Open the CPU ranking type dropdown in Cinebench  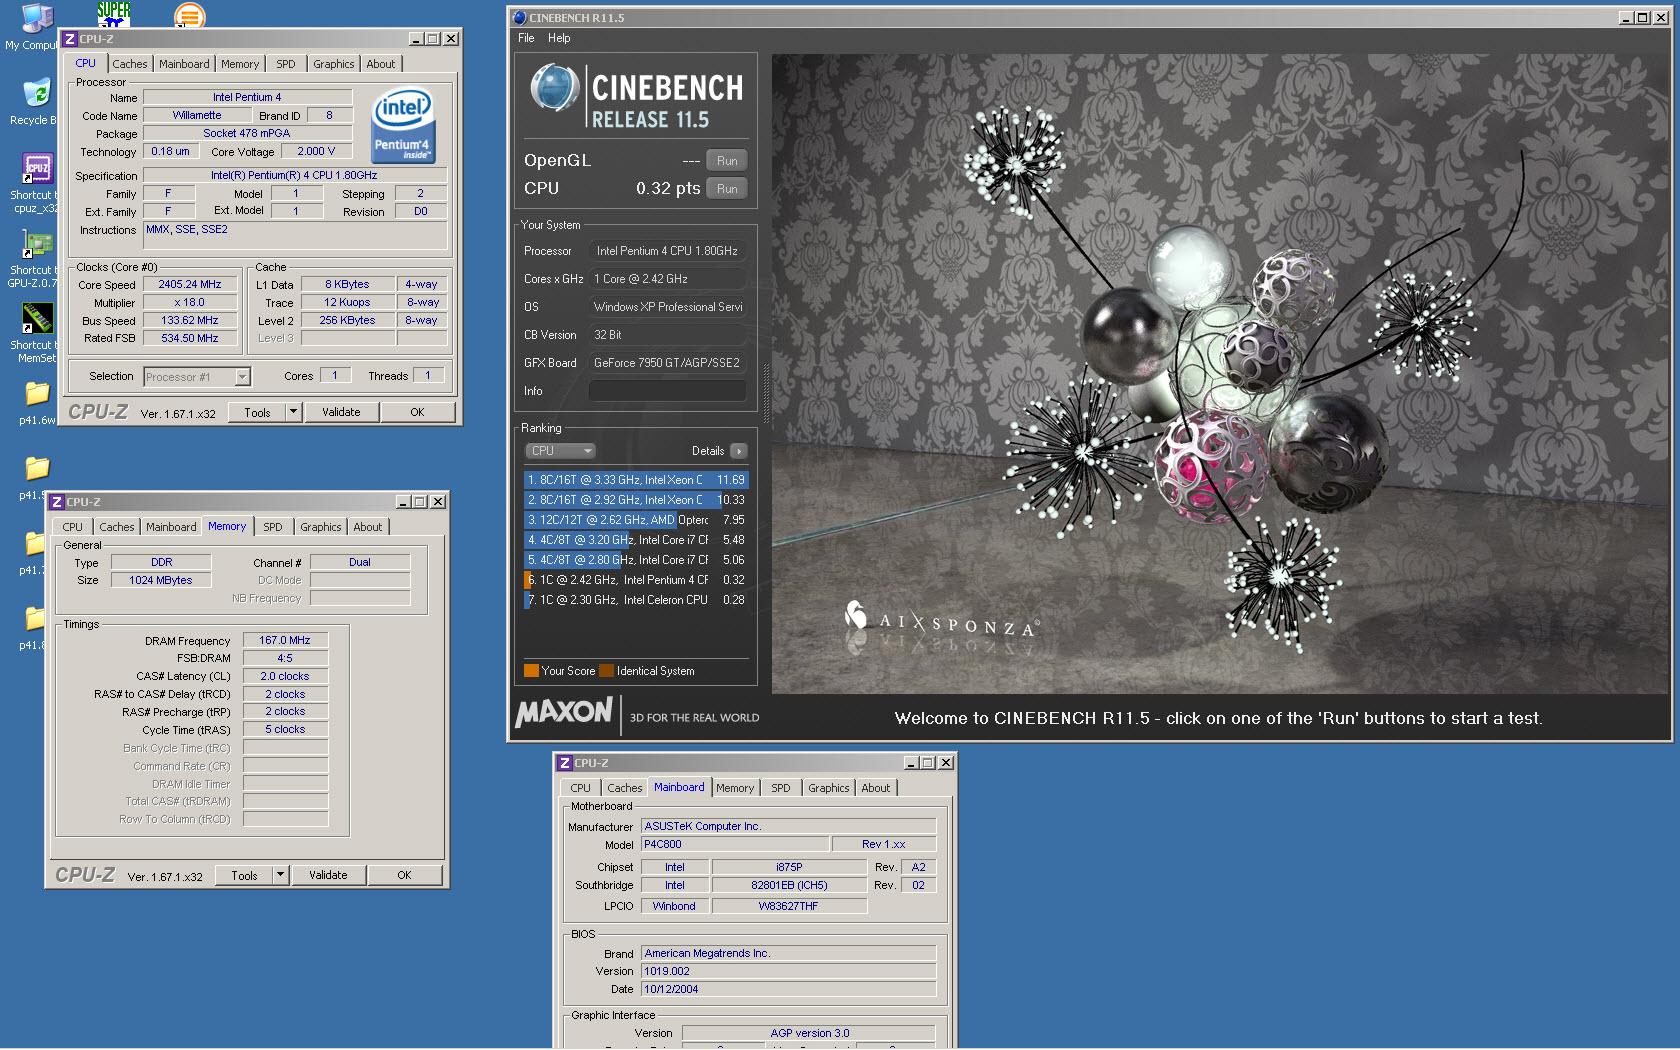coord(560,451)
